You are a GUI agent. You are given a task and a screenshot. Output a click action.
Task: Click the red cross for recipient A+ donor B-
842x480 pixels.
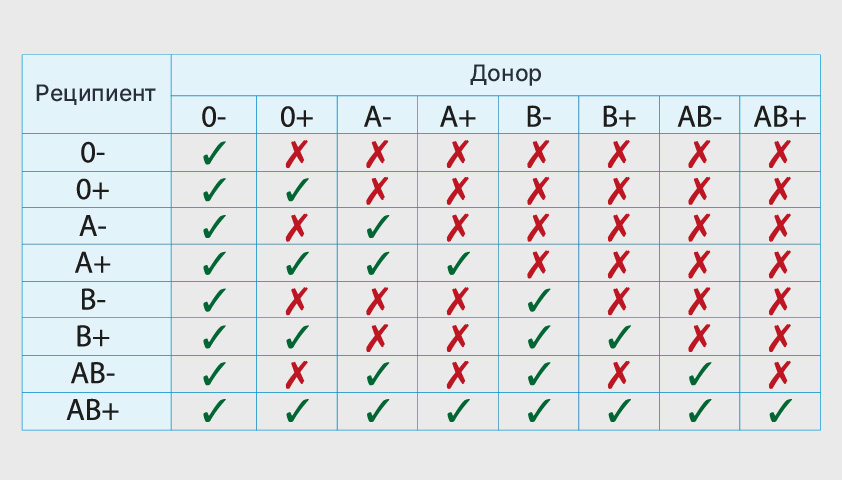tap(538, 264)
